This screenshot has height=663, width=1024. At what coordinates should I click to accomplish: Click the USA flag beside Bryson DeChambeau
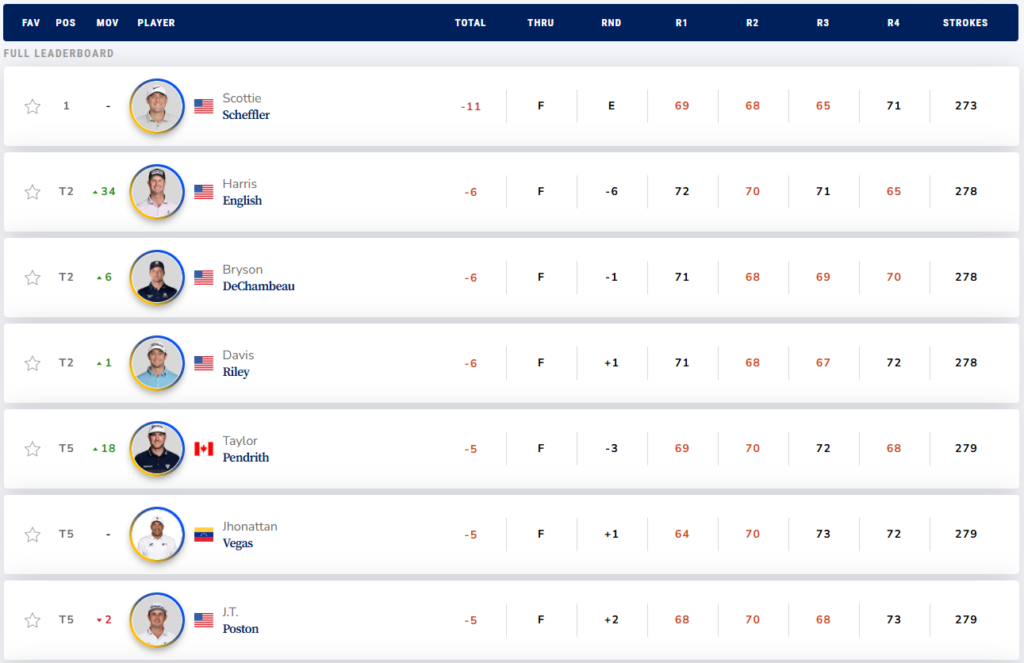click(x=204, y=277)
